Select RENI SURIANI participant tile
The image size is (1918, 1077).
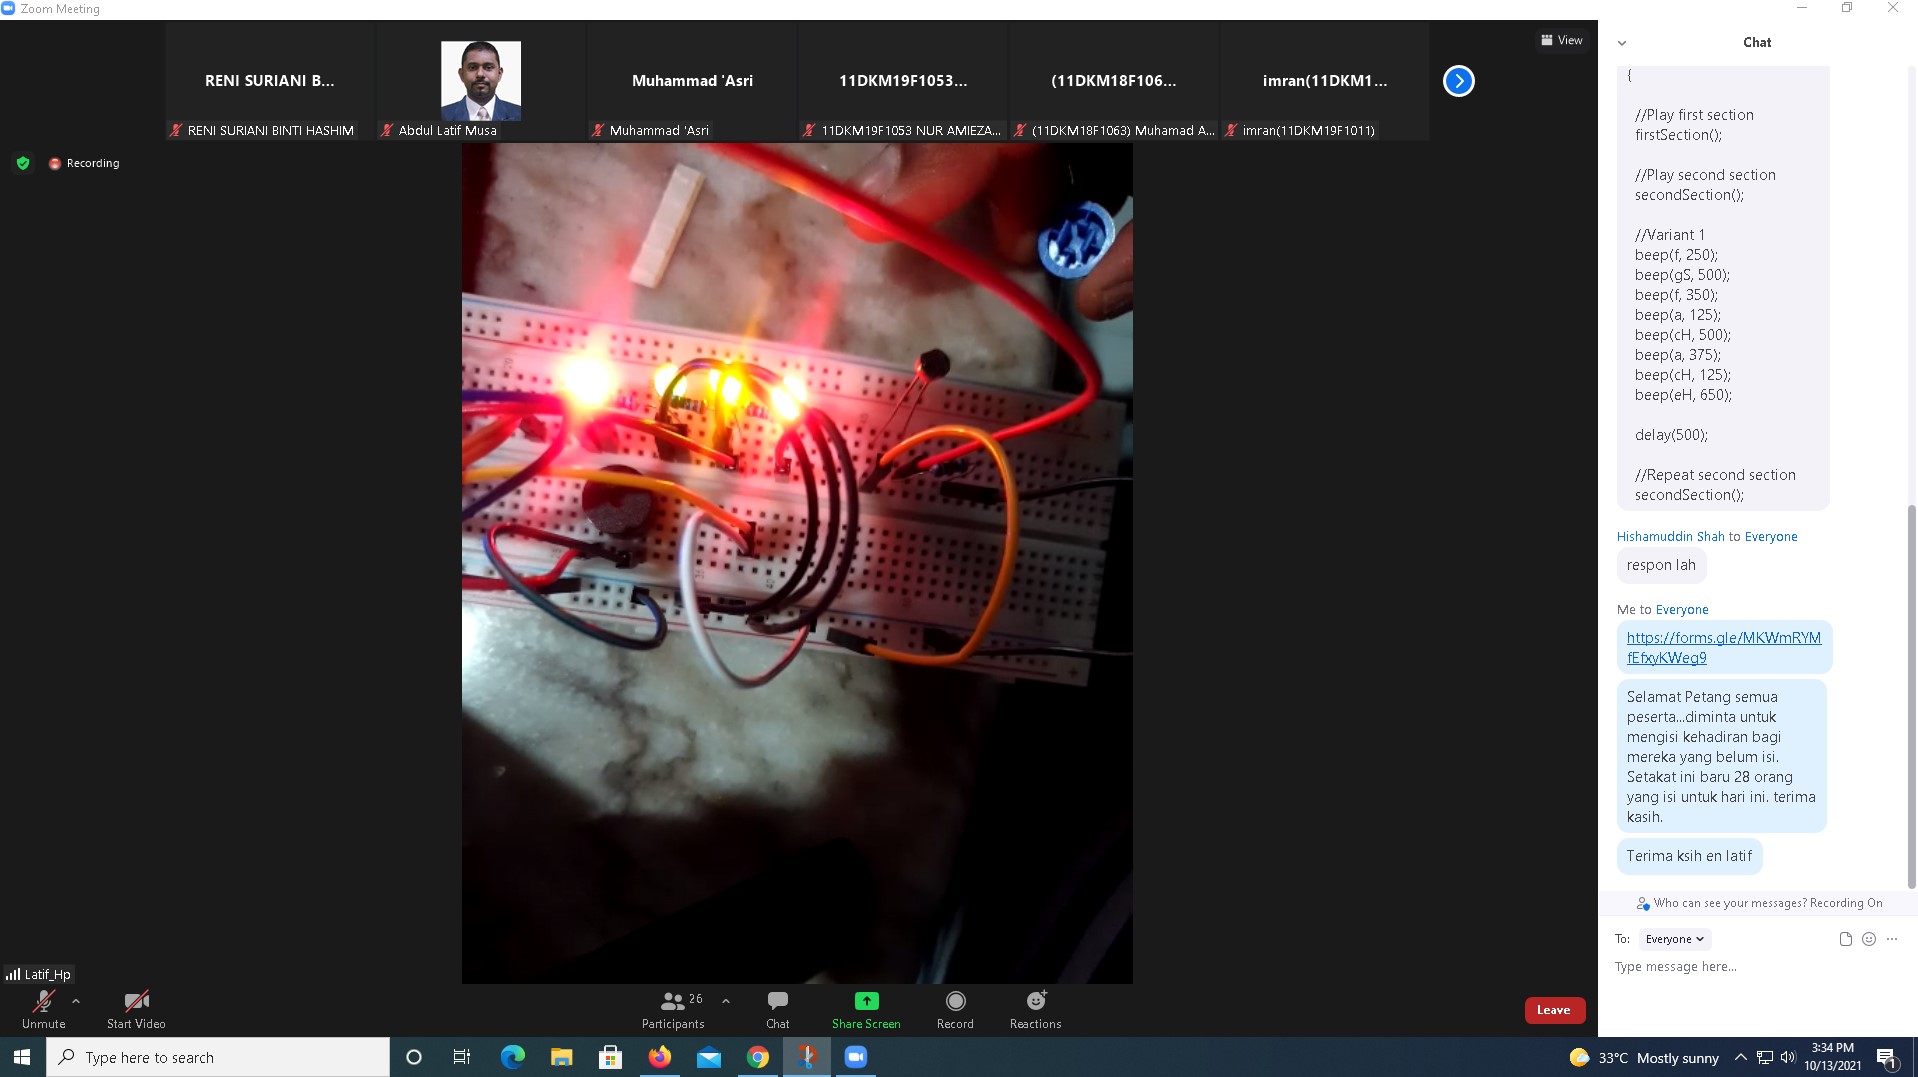click(x=270, y=81)
